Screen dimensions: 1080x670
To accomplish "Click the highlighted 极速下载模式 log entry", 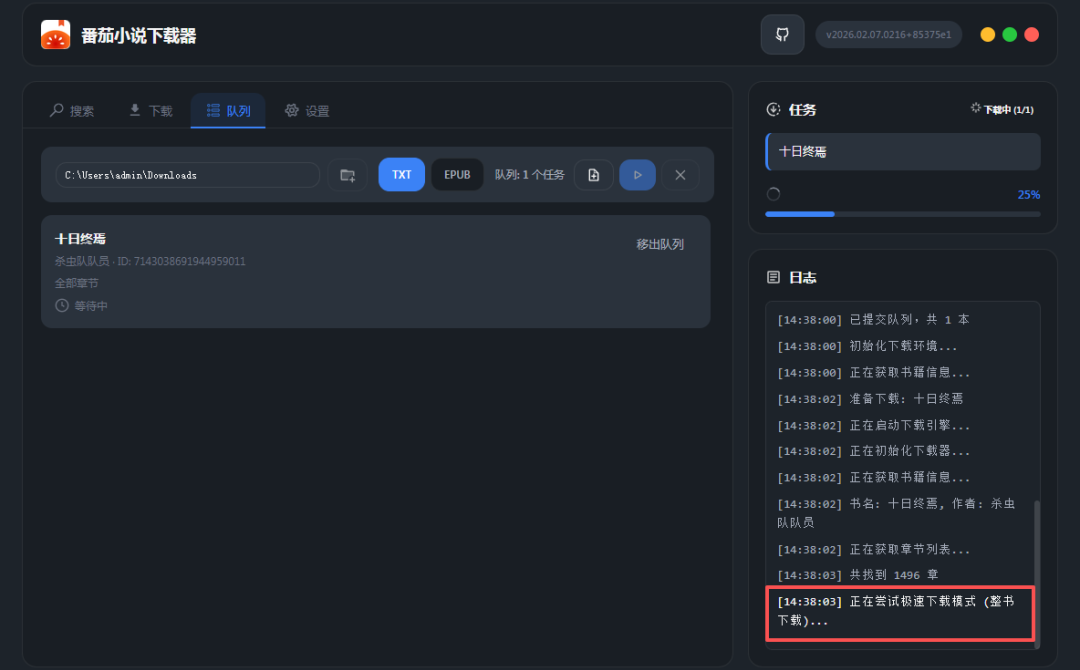I will coord(899,612).
